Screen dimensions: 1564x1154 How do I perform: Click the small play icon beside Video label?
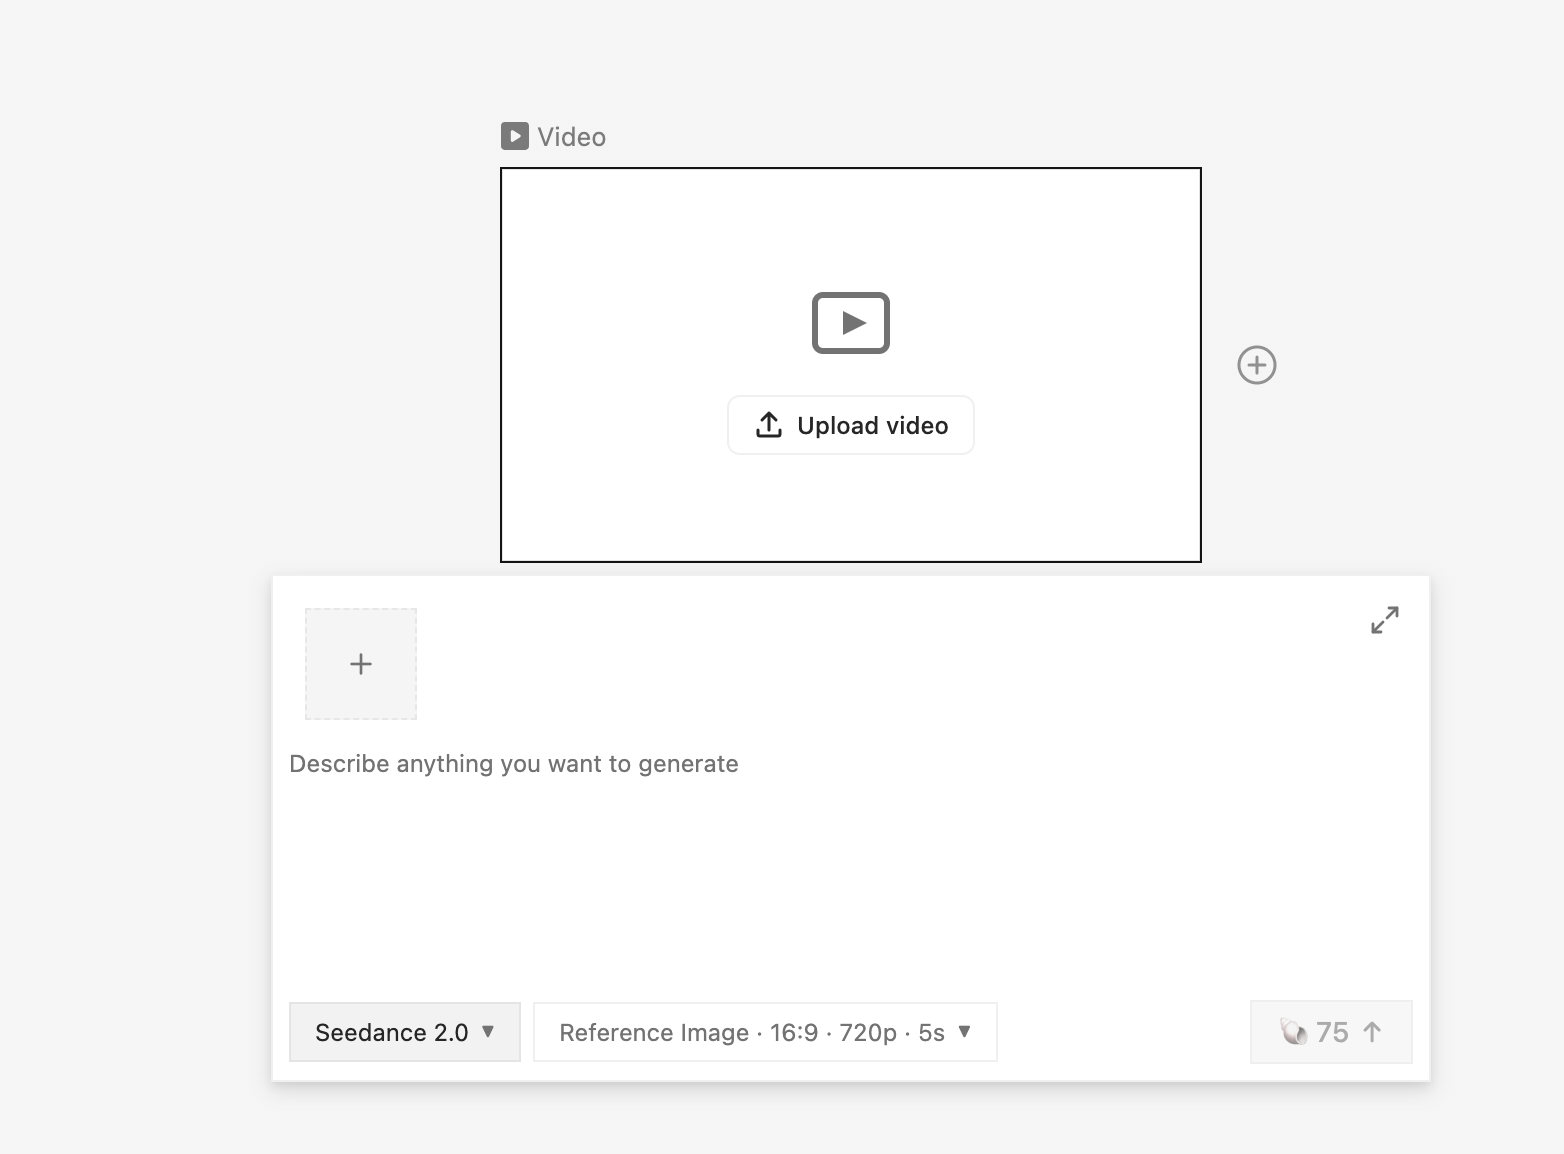514,136
